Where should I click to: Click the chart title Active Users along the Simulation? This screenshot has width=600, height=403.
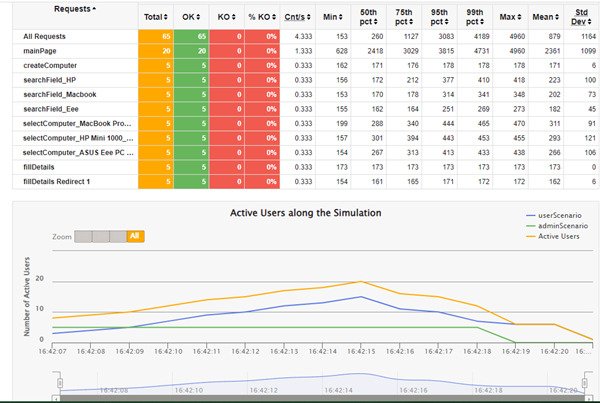305,213
